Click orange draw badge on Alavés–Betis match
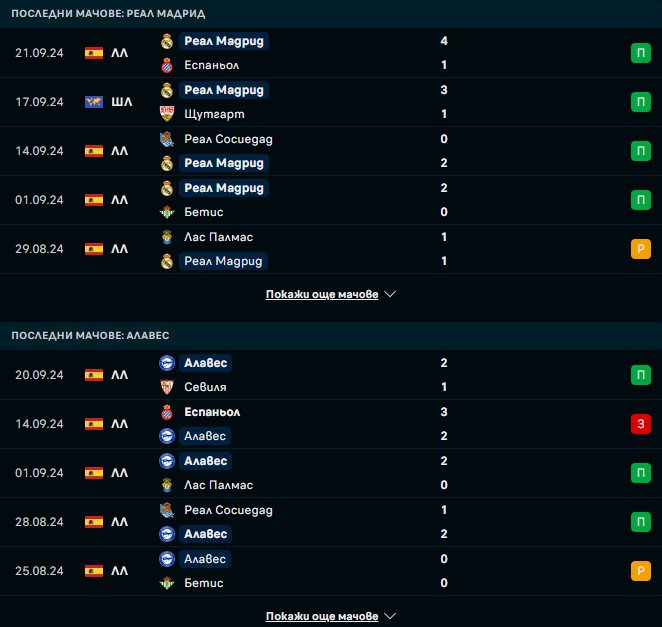The width and height of the screenshot is (662, 627). point(641,571)
